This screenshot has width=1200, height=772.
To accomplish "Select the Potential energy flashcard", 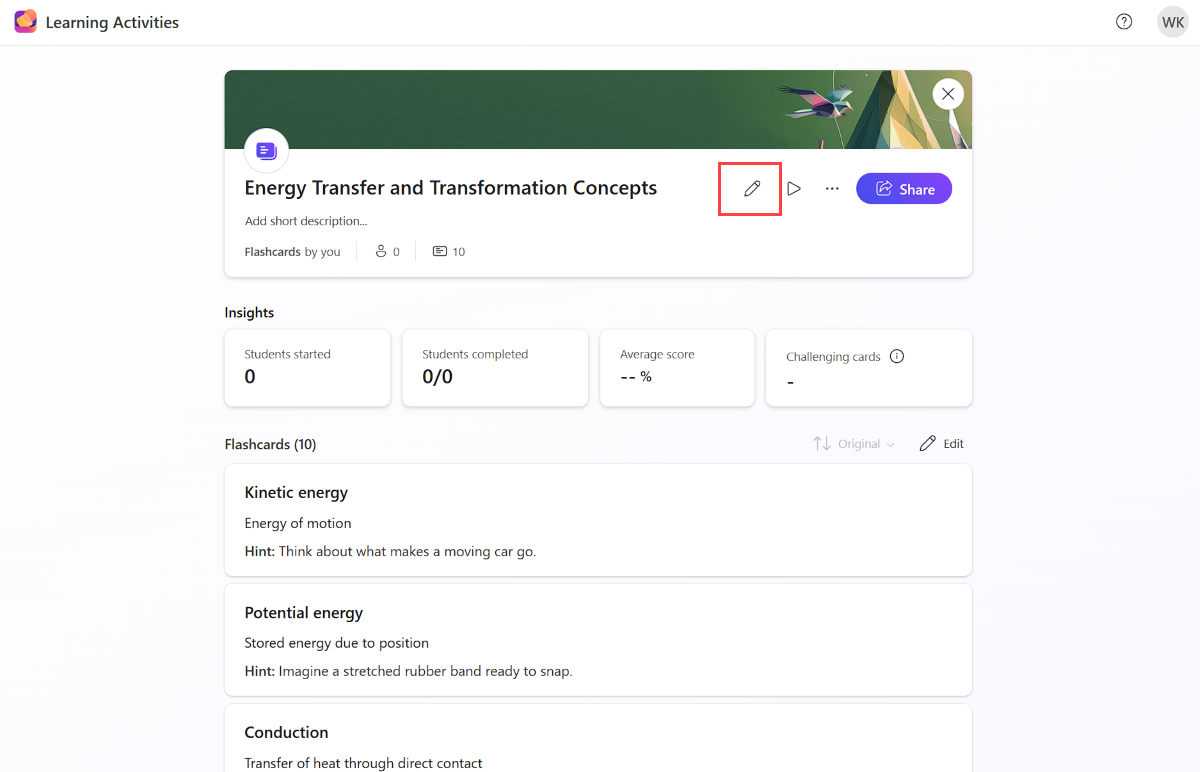I will 598,640.
